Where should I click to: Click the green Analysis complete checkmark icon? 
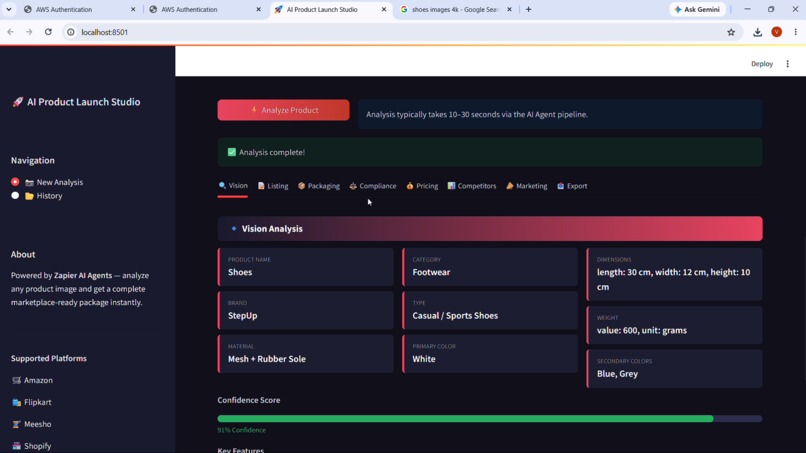coord(232,152)
